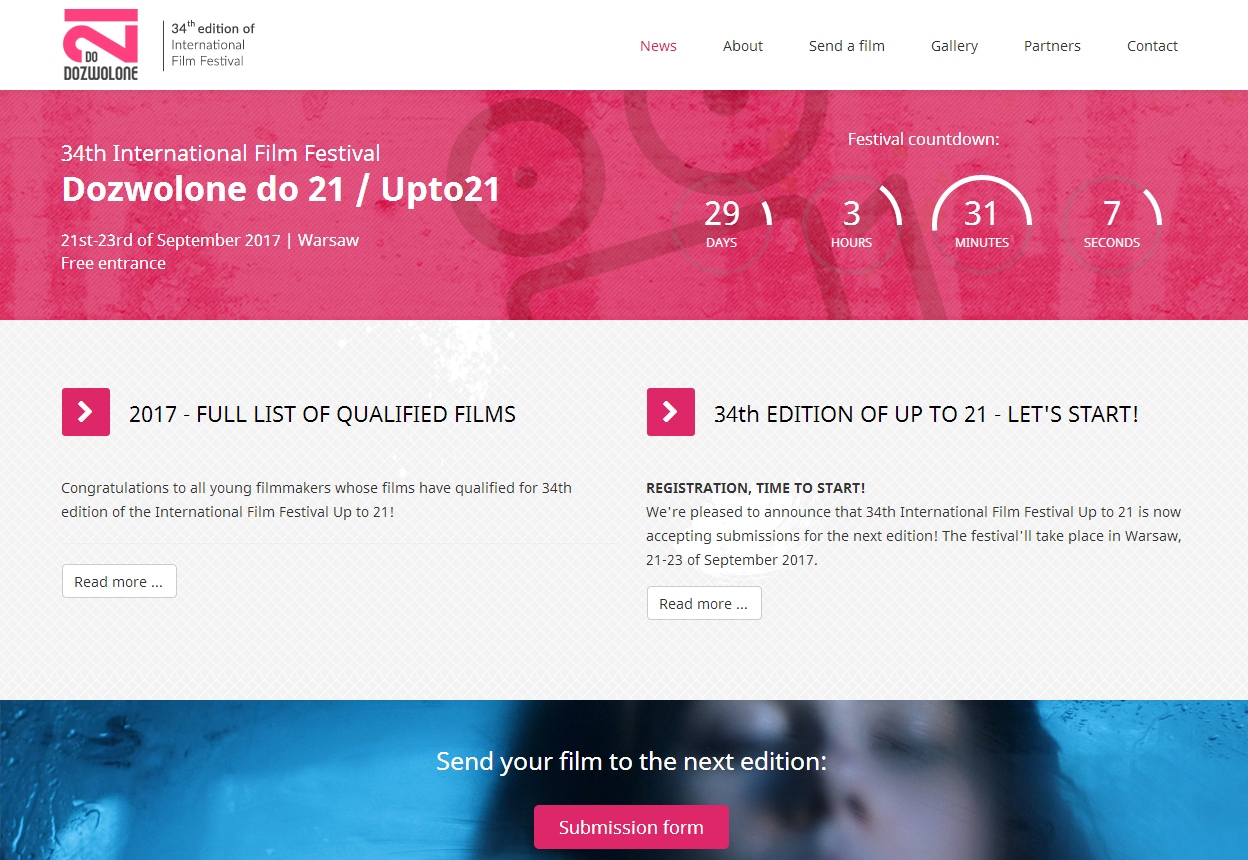Click the 29 Days countdown circle
This screenshot has width=1248, height=860.
[x=722, y=225]
